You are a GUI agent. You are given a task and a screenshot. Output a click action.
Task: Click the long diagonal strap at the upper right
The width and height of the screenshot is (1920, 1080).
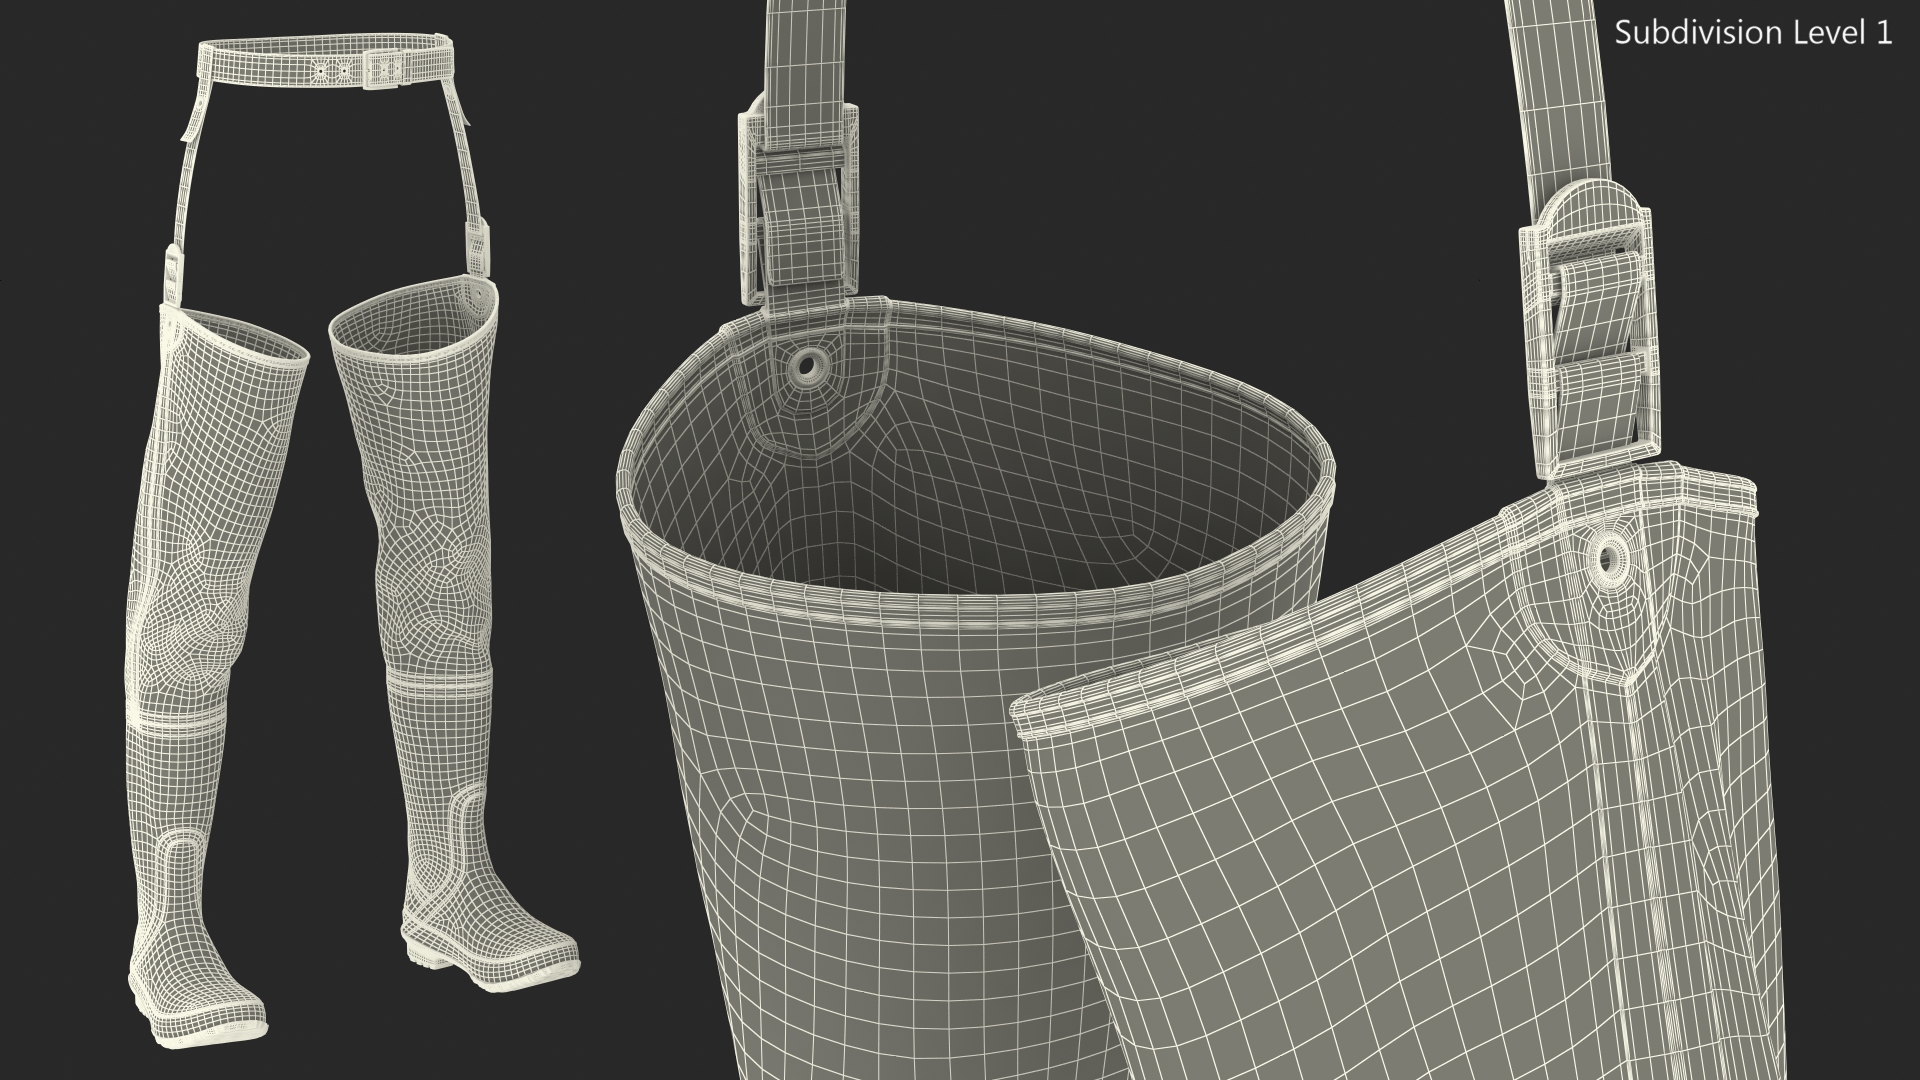[1560, 90]
